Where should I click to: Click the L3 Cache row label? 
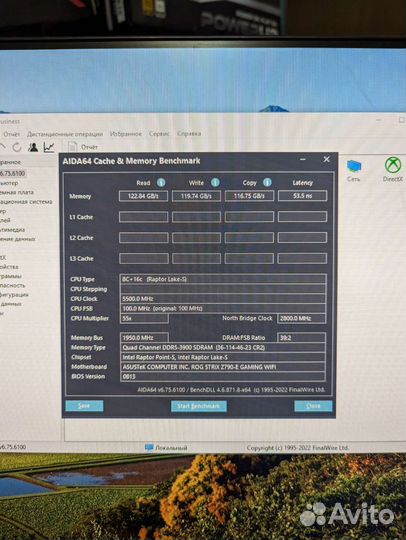(x=81, y=258)
